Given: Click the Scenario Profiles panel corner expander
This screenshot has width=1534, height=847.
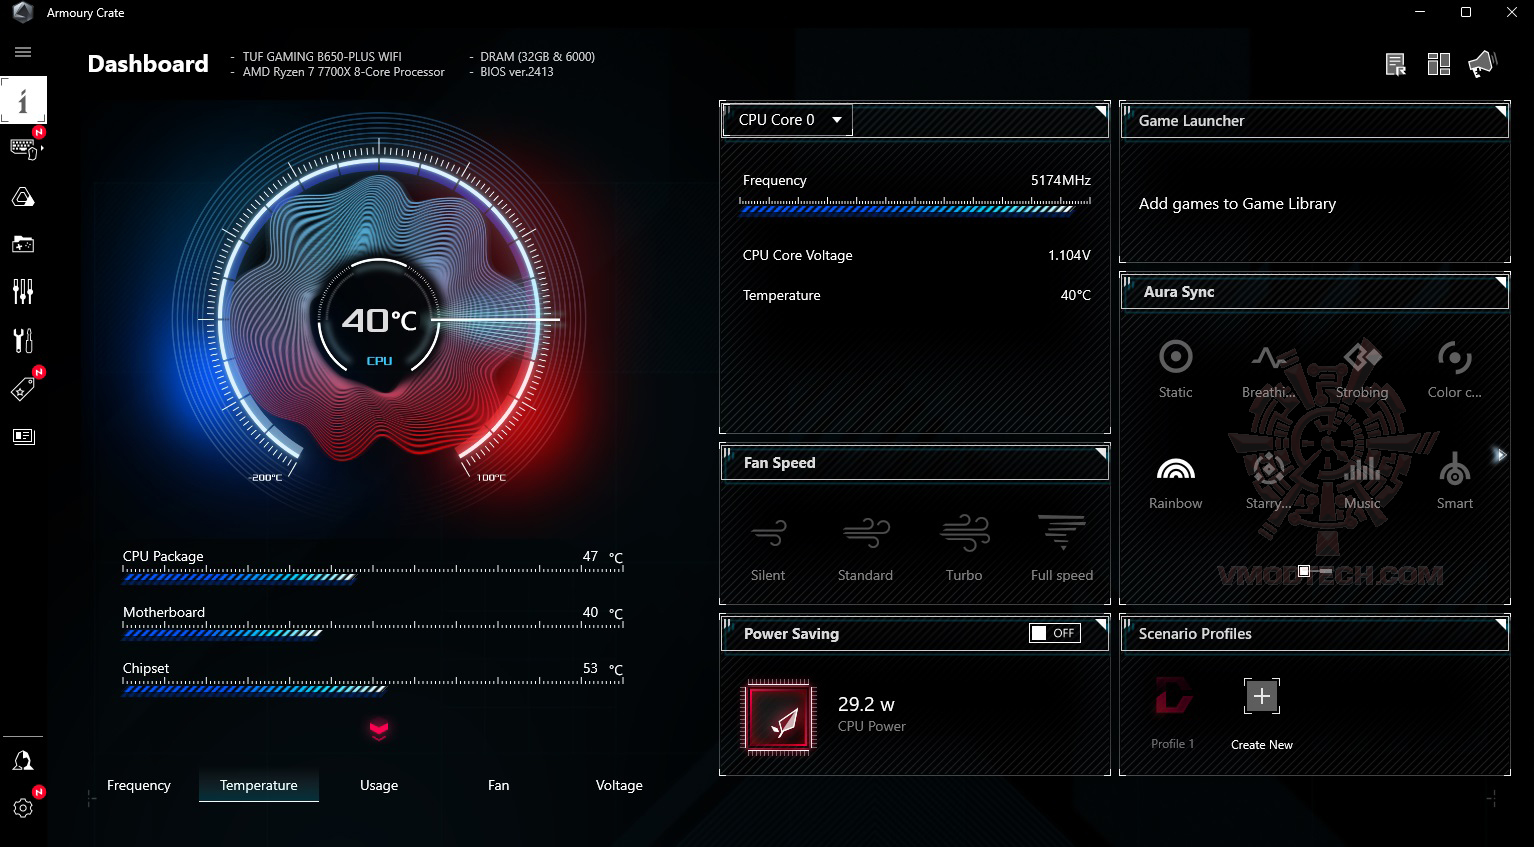Looking at the screenshot, I should pos(1501,624).
